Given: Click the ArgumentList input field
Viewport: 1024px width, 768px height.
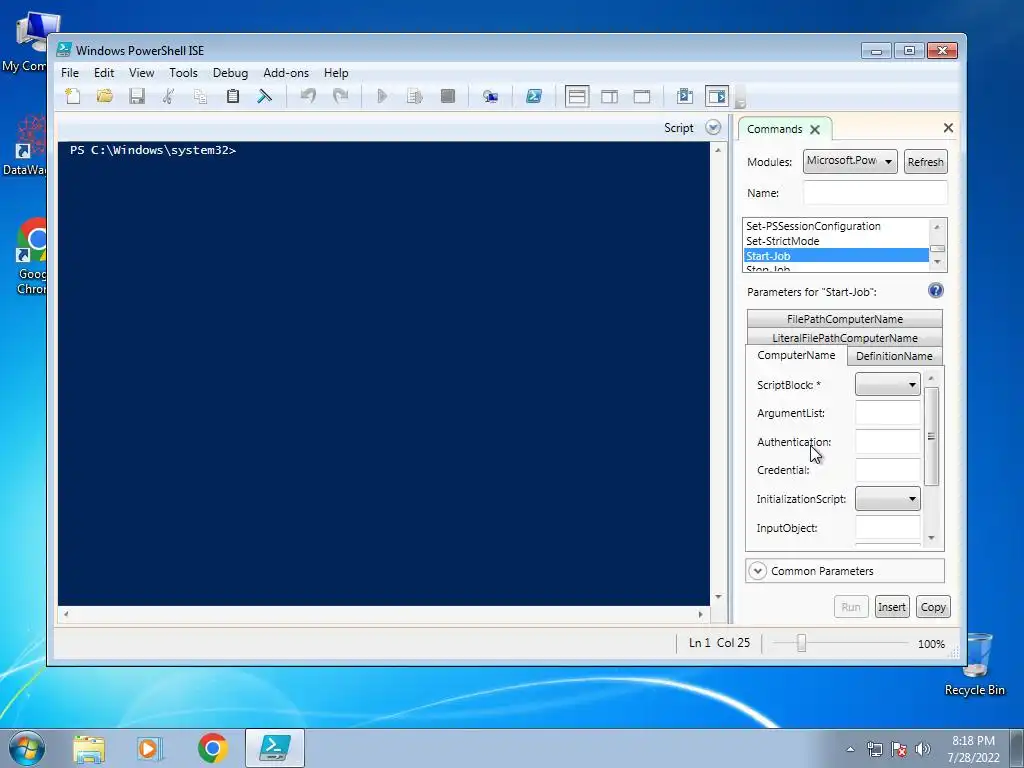Looking at the screenshot, I should [888, 413].
